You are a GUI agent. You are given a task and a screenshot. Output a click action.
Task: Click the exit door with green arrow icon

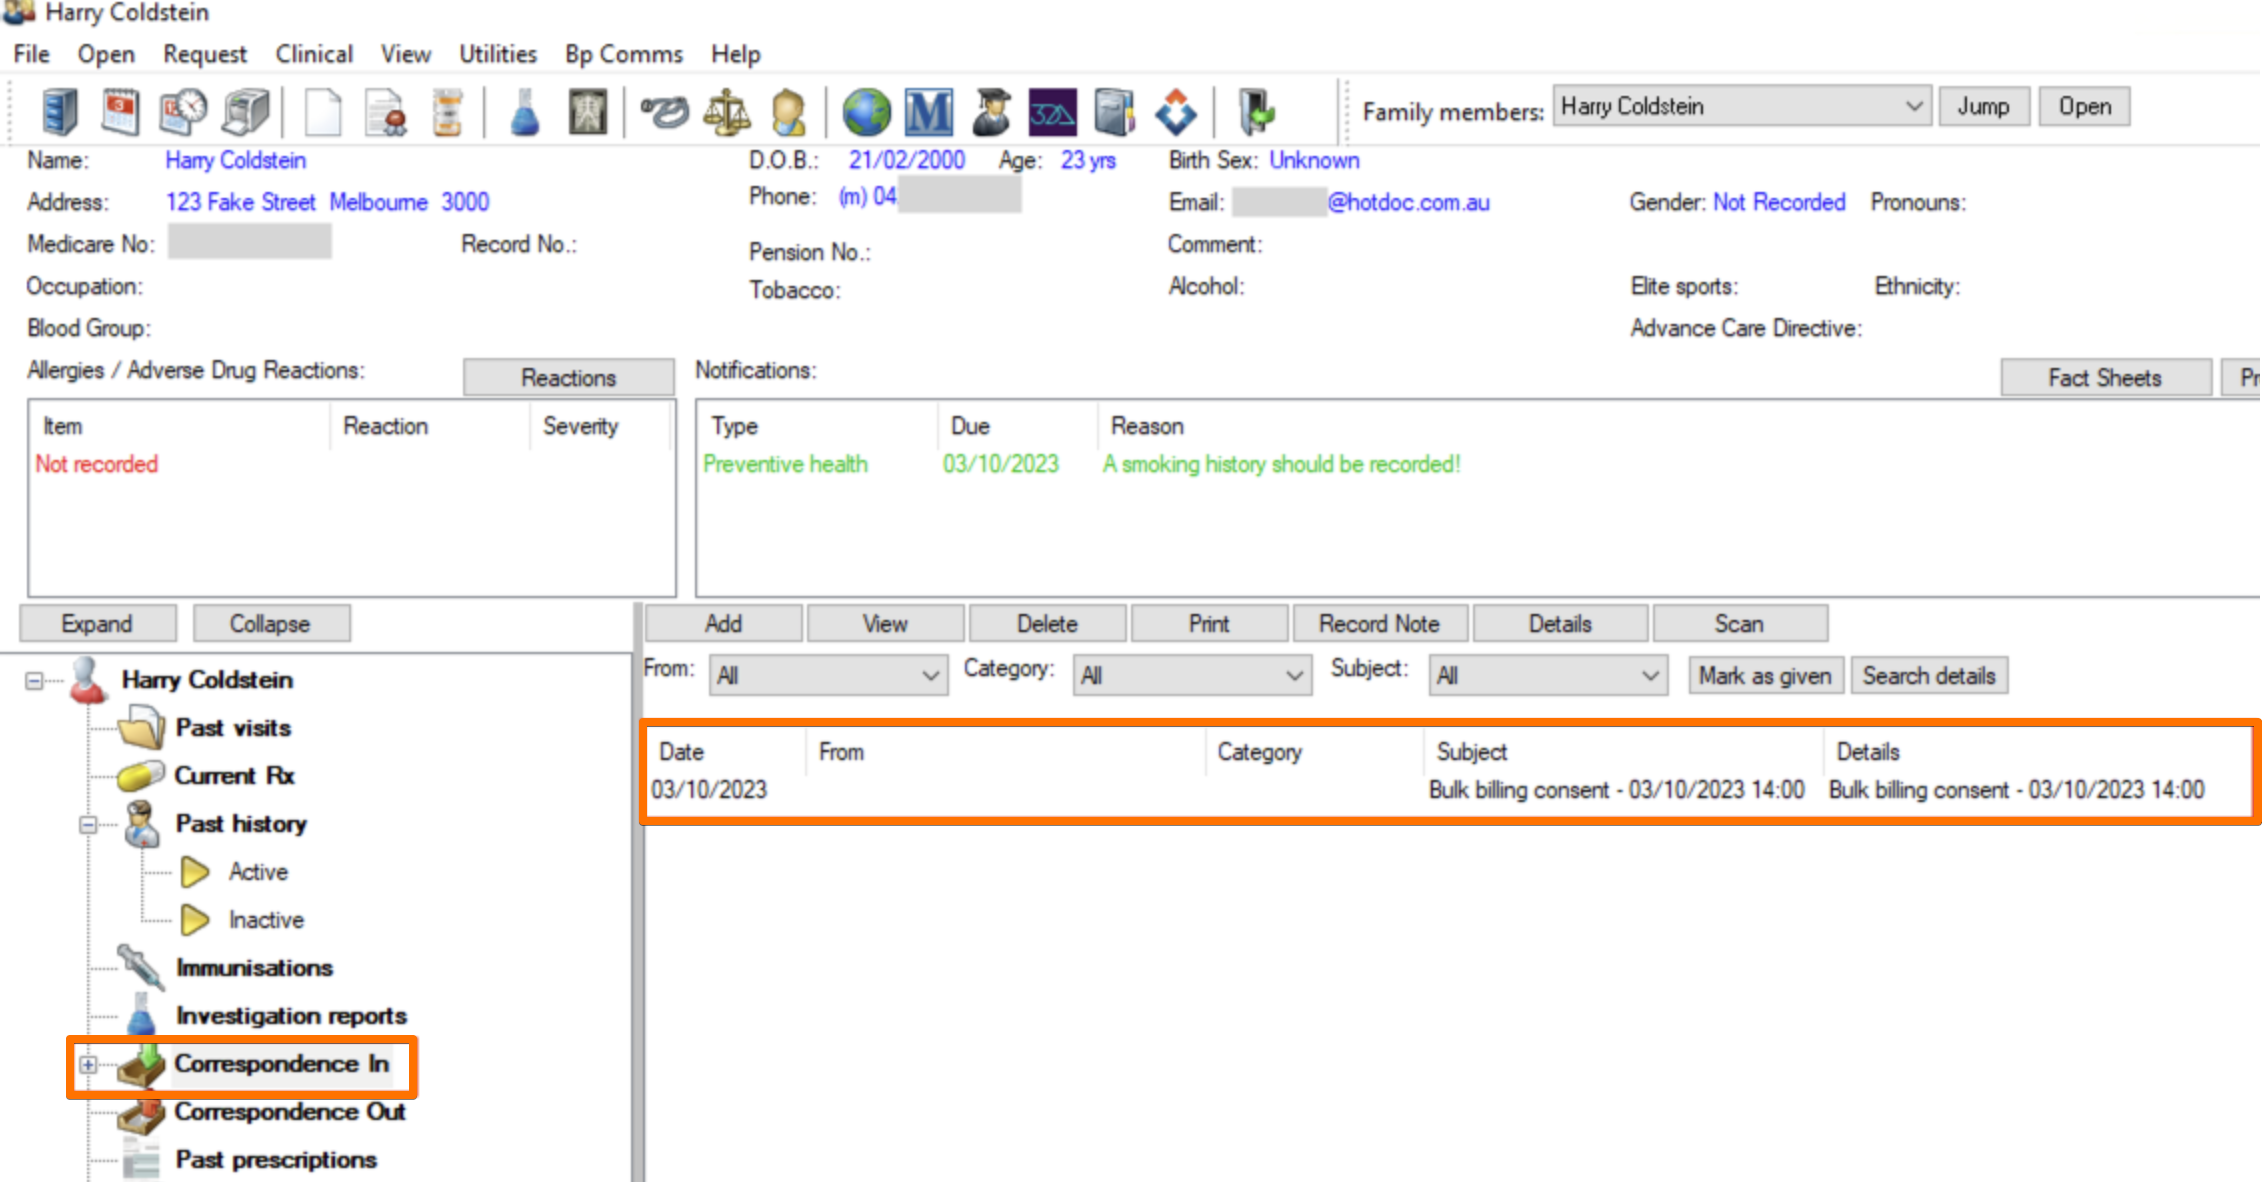click(x=1257, y=112)
